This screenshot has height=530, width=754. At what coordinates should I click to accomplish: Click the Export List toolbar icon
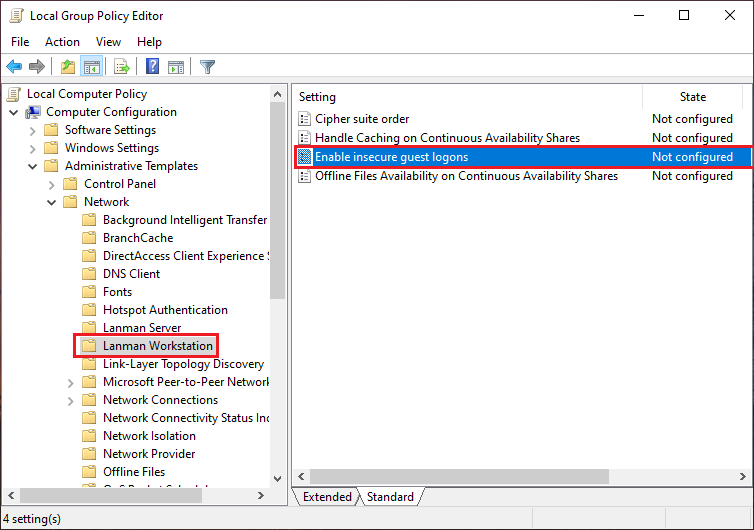point(121,67)
